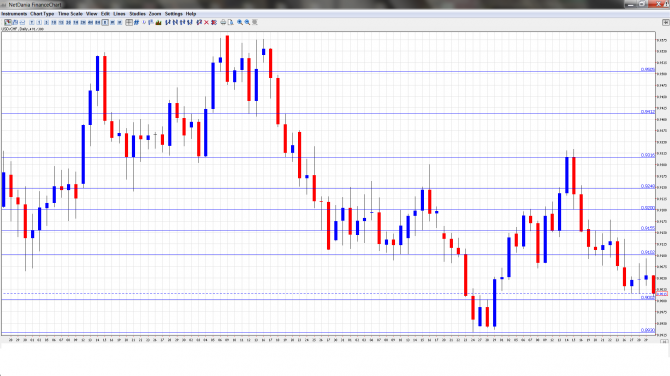The width and height of the screenshot is (670, 376).
Task: Select the monthly 'M' time scale button
Action: pyautogui.click(x=120, y=22)
